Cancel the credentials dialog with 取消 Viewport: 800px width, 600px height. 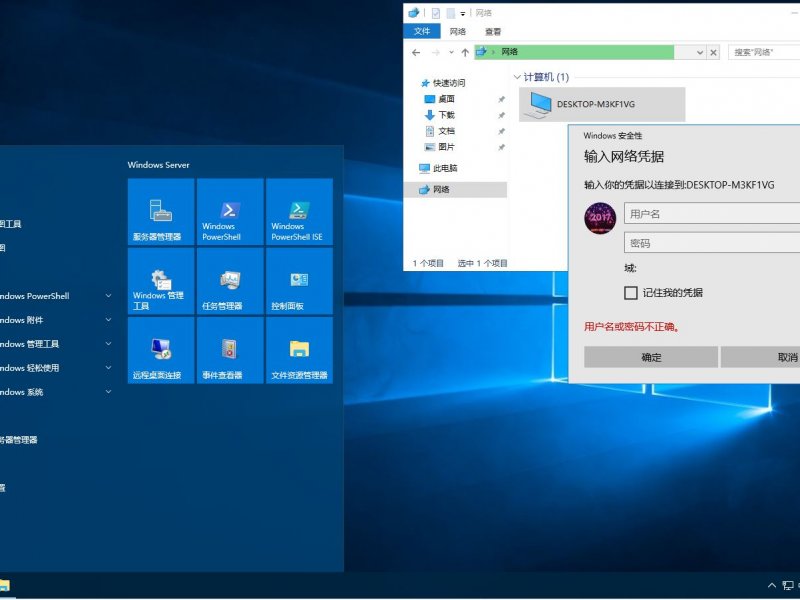coord(760,357)
